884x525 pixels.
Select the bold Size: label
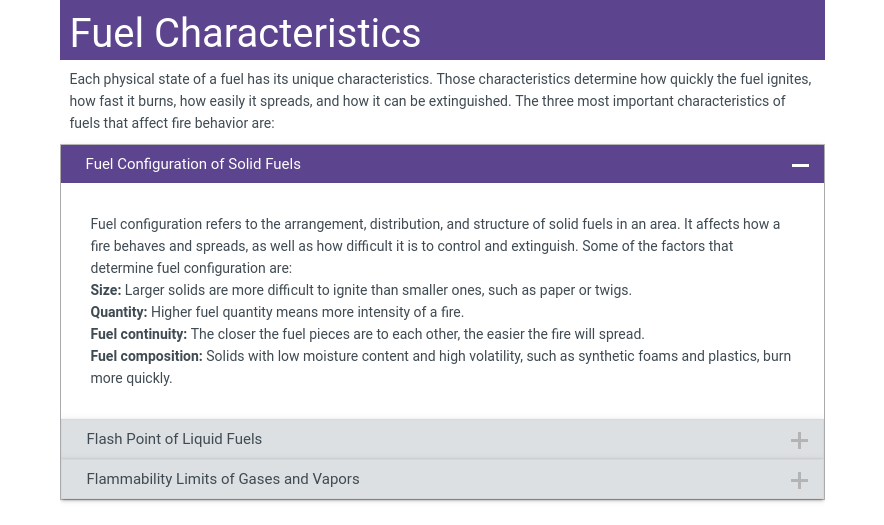click(x=106, y=290)
